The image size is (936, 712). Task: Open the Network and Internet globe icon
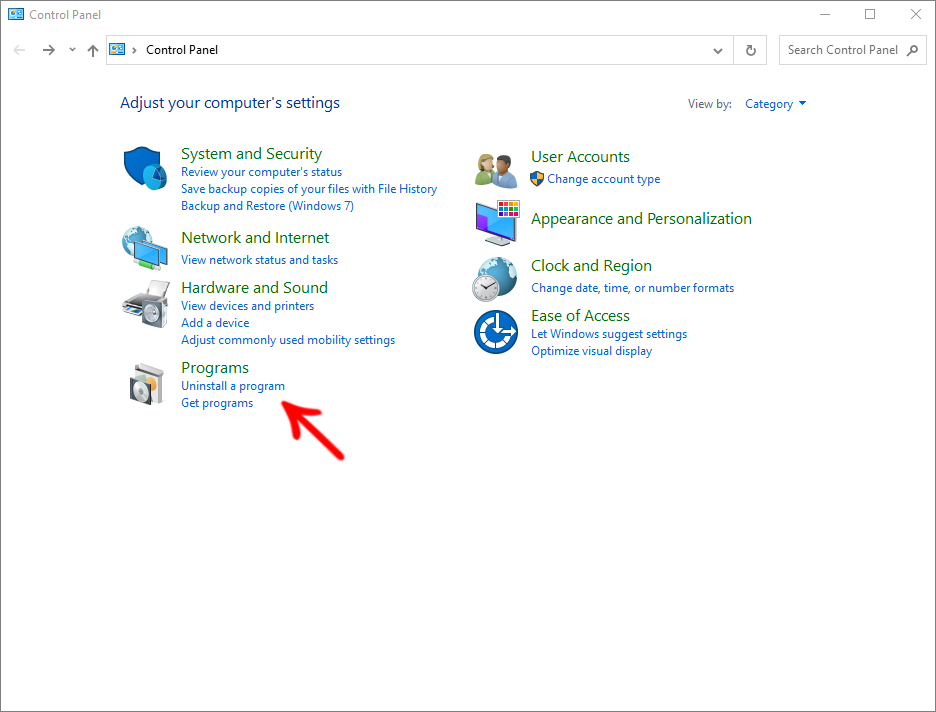coord(145,248)
